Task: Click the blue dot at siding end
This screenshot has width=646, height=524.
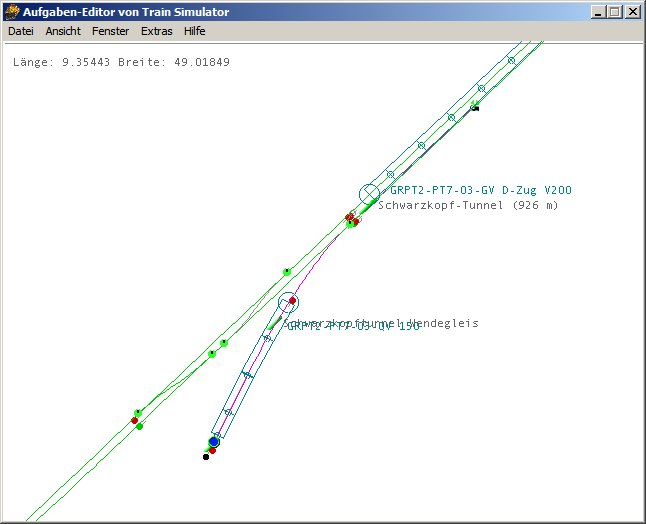Action: tap(213, 441)
